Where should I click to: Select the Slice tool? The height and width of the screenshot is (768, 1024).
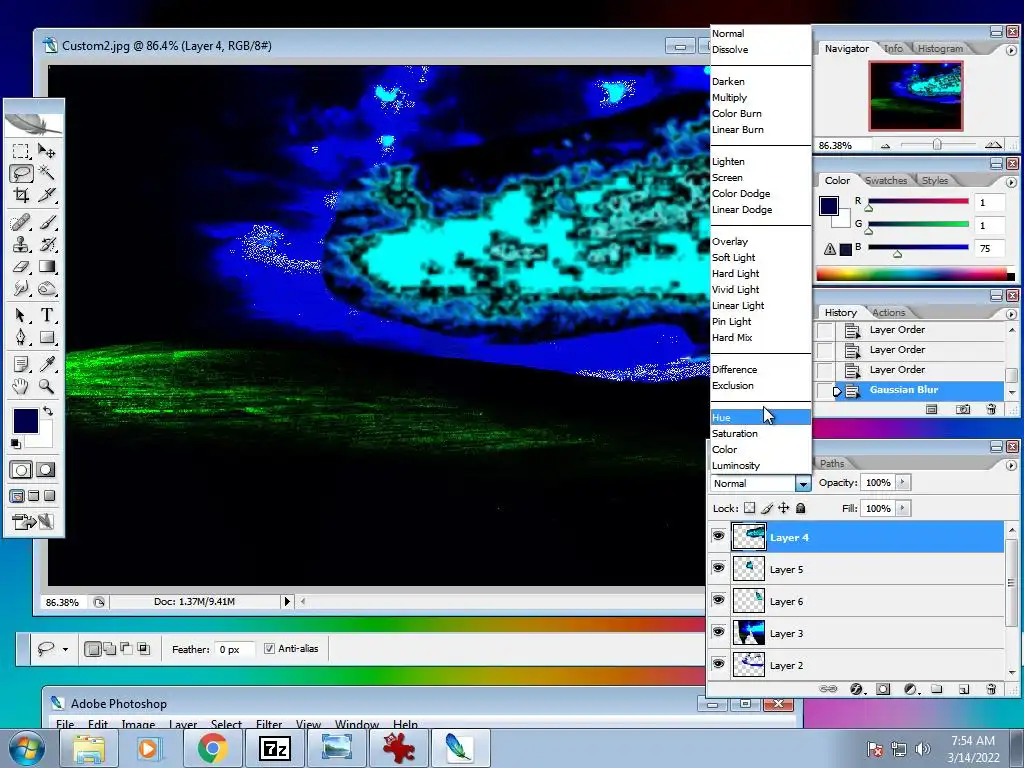[x=46, y=195]
